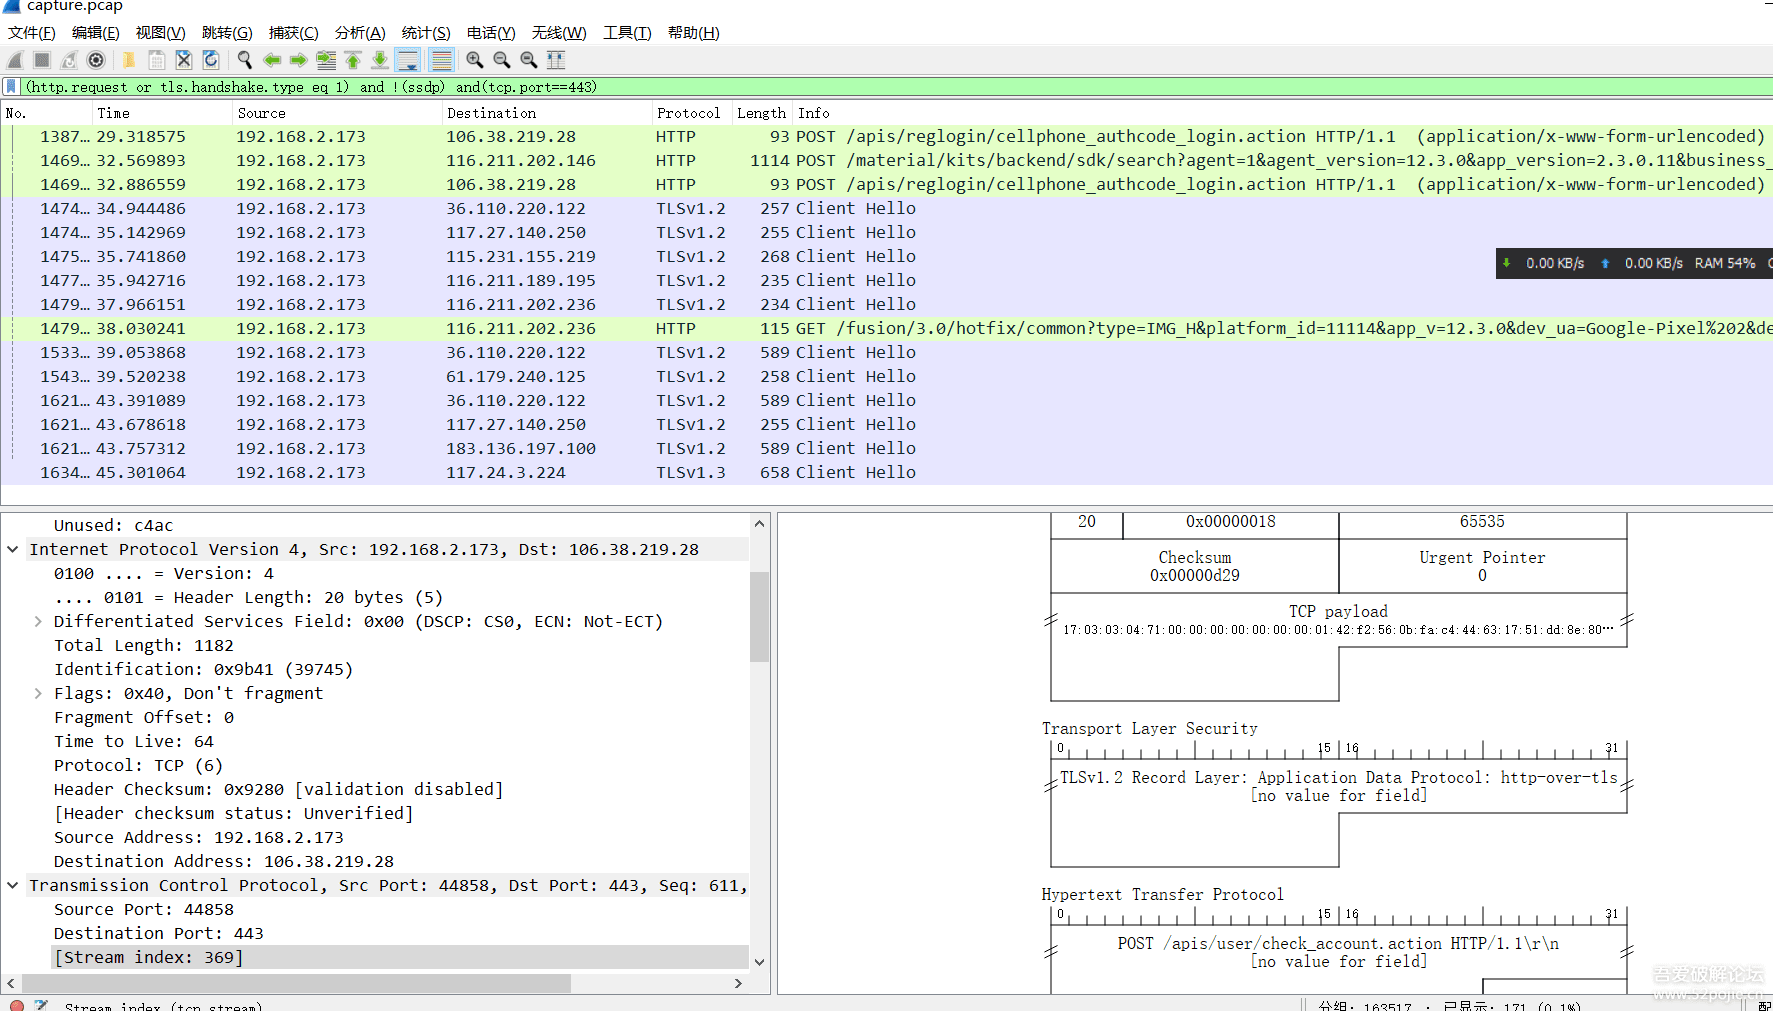Open the capture options gear icon
The image size is (1773, 1011).
pyautogui.click(x=96, y=60)
